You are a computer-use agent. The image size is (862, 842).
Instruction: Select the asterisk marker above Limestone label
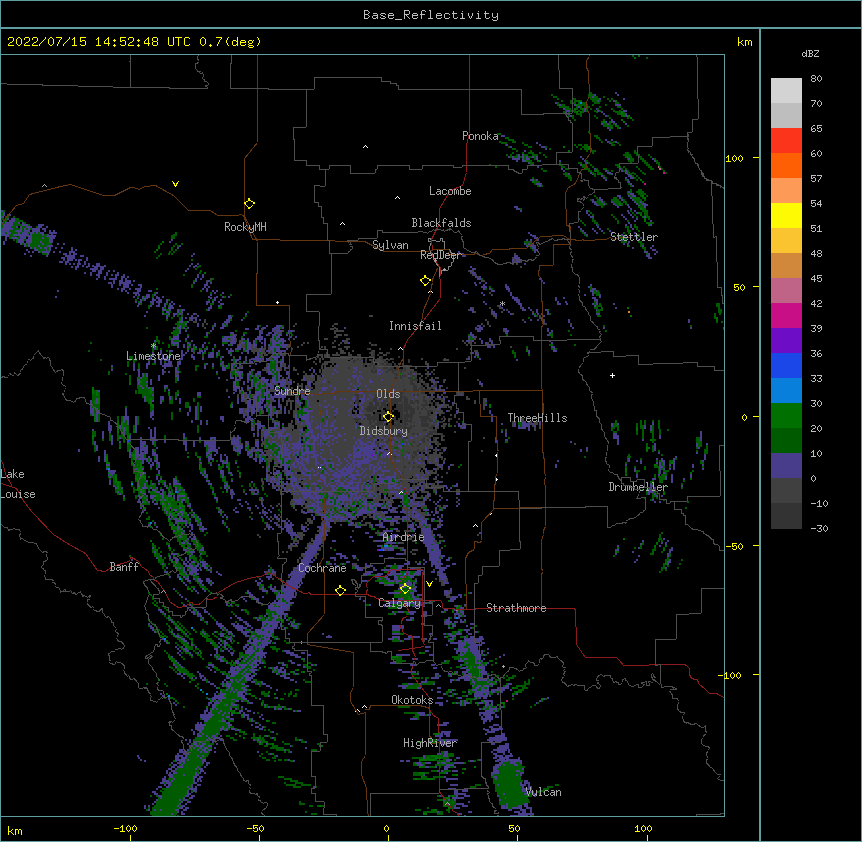(154, 346)
